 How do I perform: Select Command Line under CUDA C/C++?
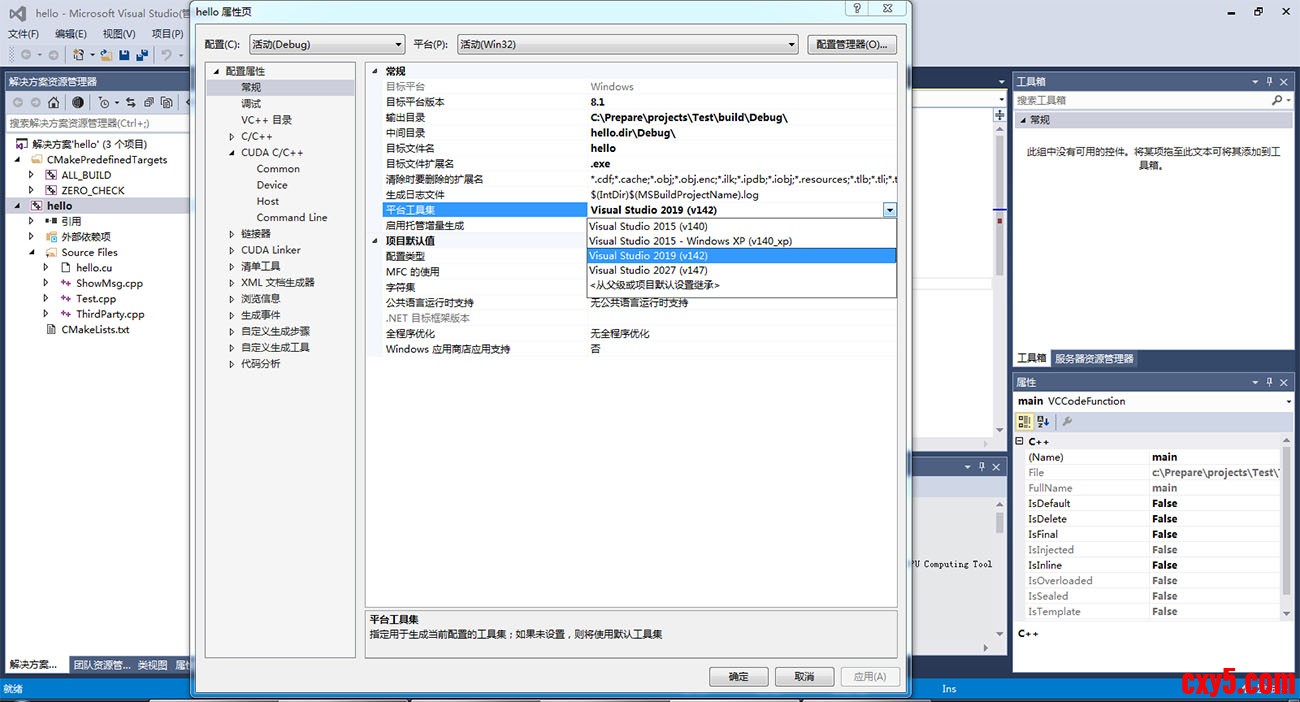tap(291, 217)
